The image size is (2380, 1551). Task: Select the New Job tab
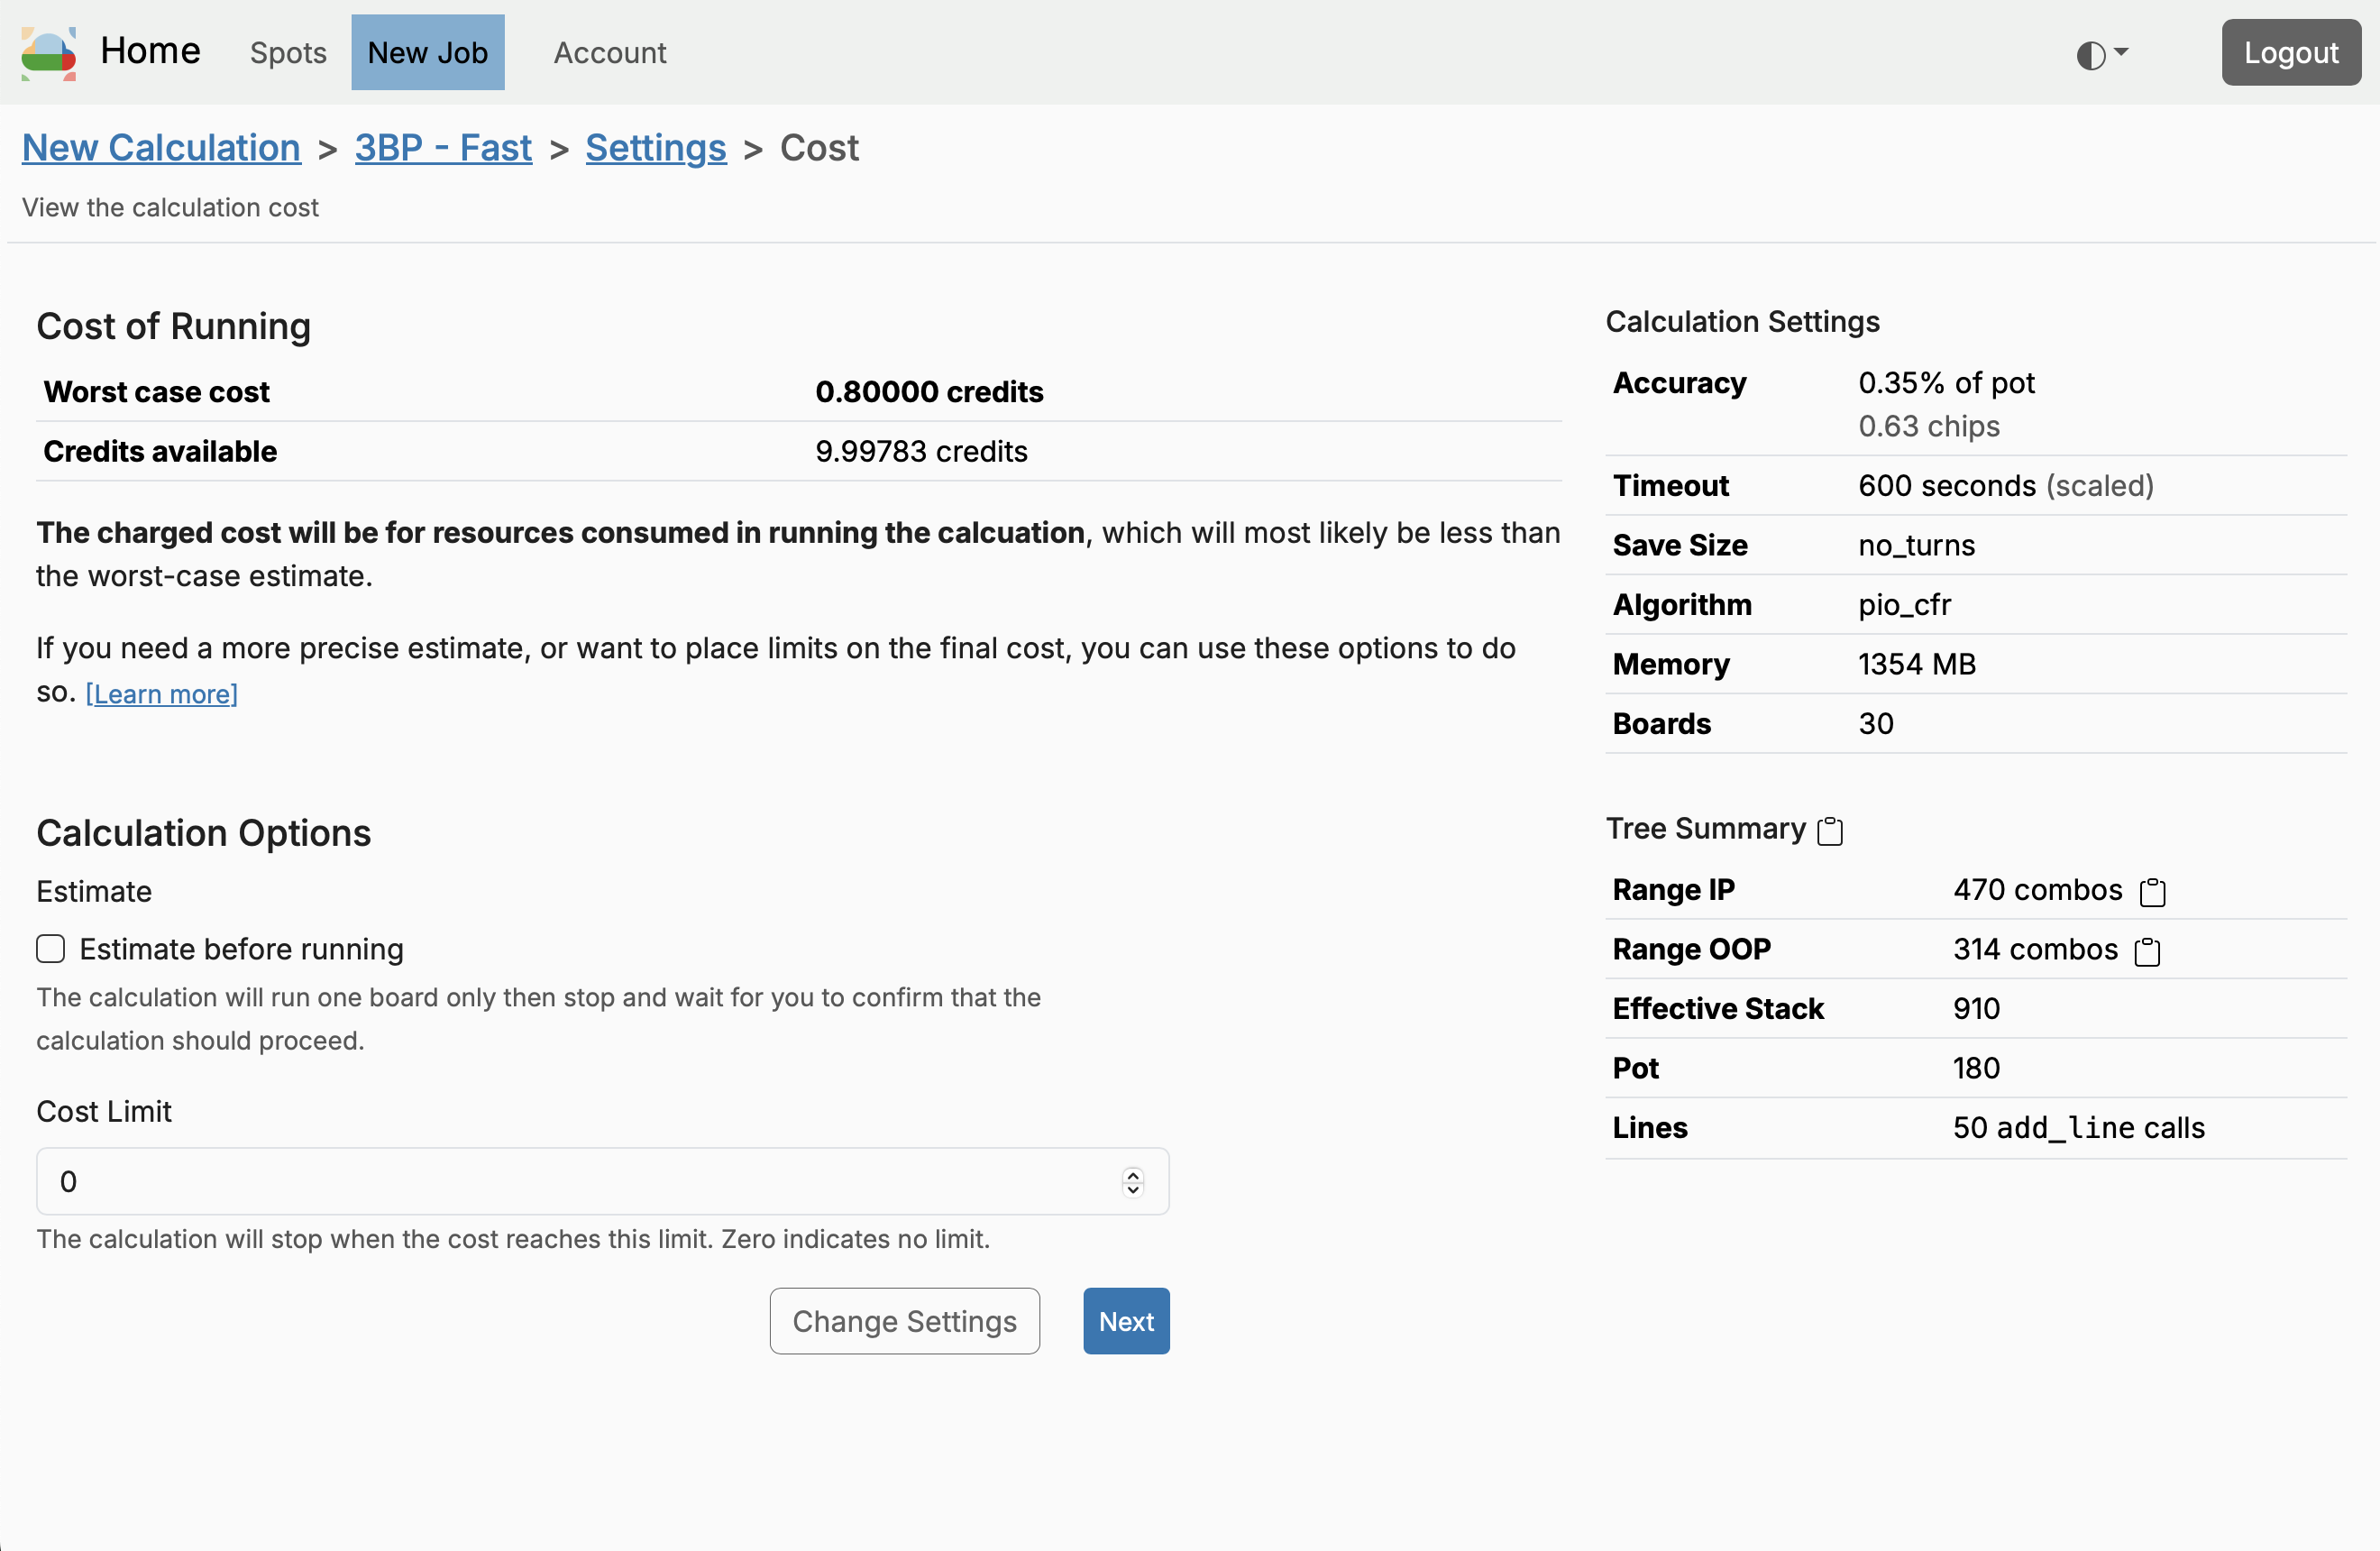click(427, 53)
